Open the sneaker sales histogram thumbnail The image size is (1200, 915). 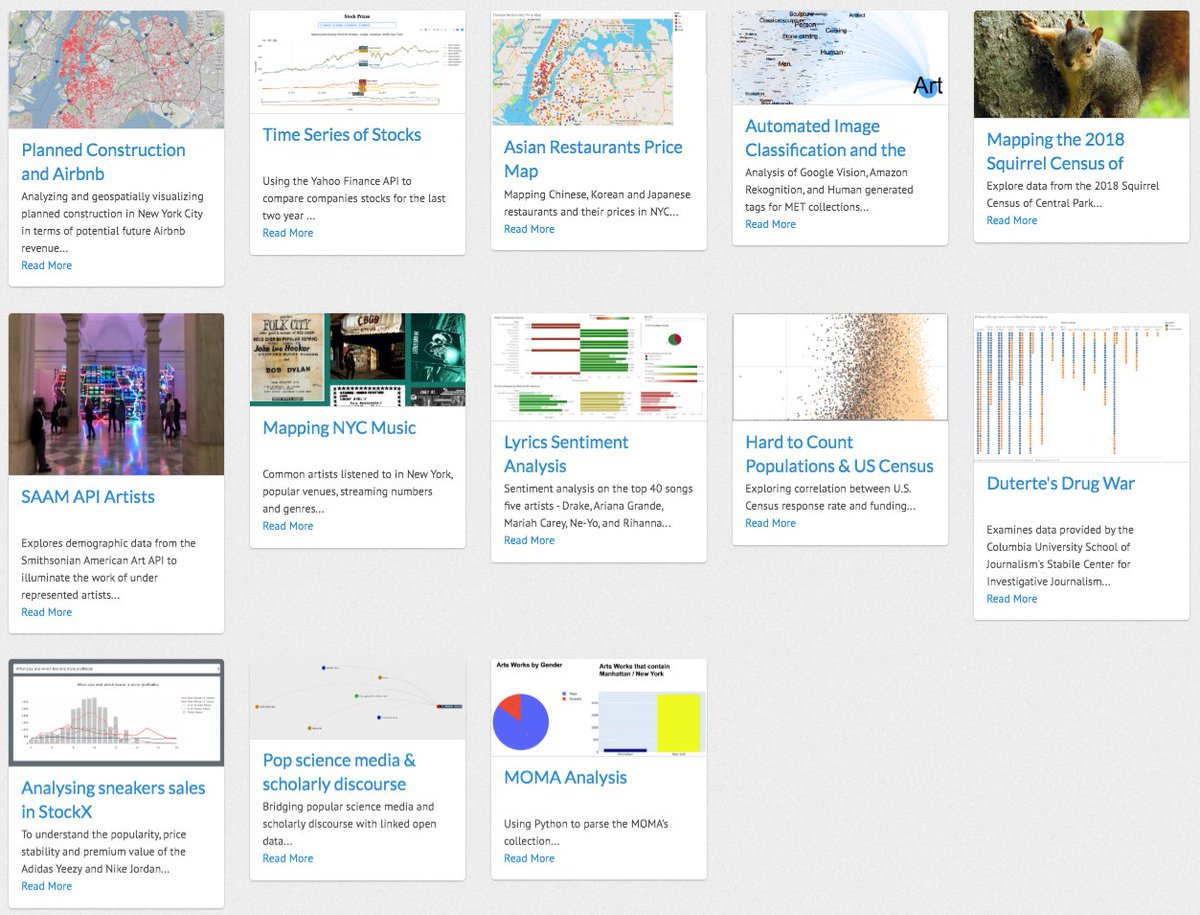pyautogui.click(x=116, y=713)
